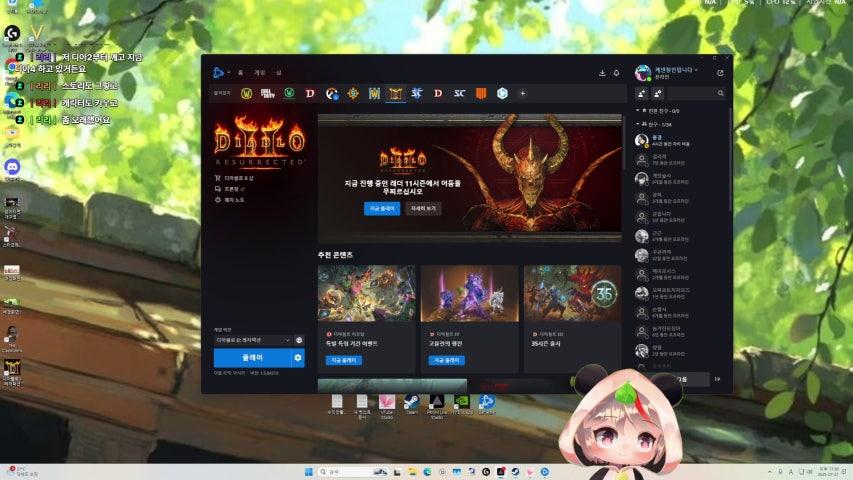Click the friend settings icon beside add-friend
Screen dimensions: 853x480
tap(658, 94)
